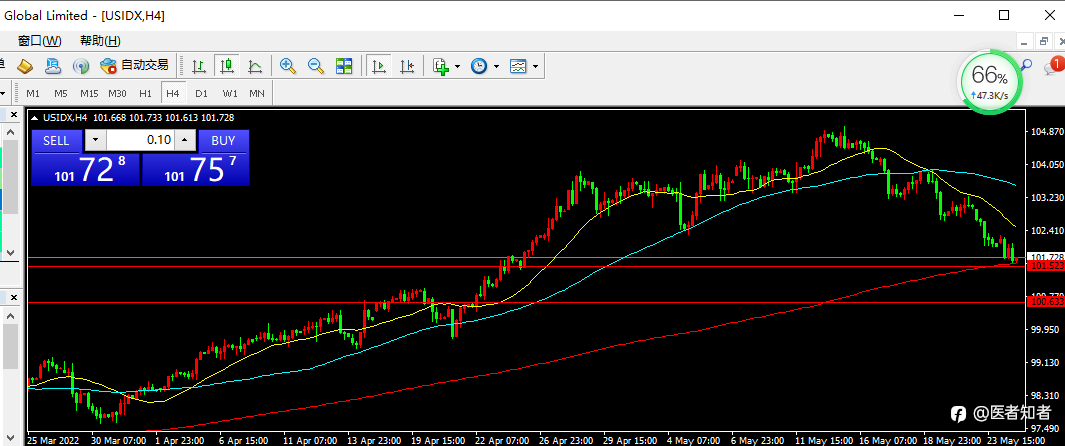Decrease trade volume with down arrow

(x=96, y=141)
